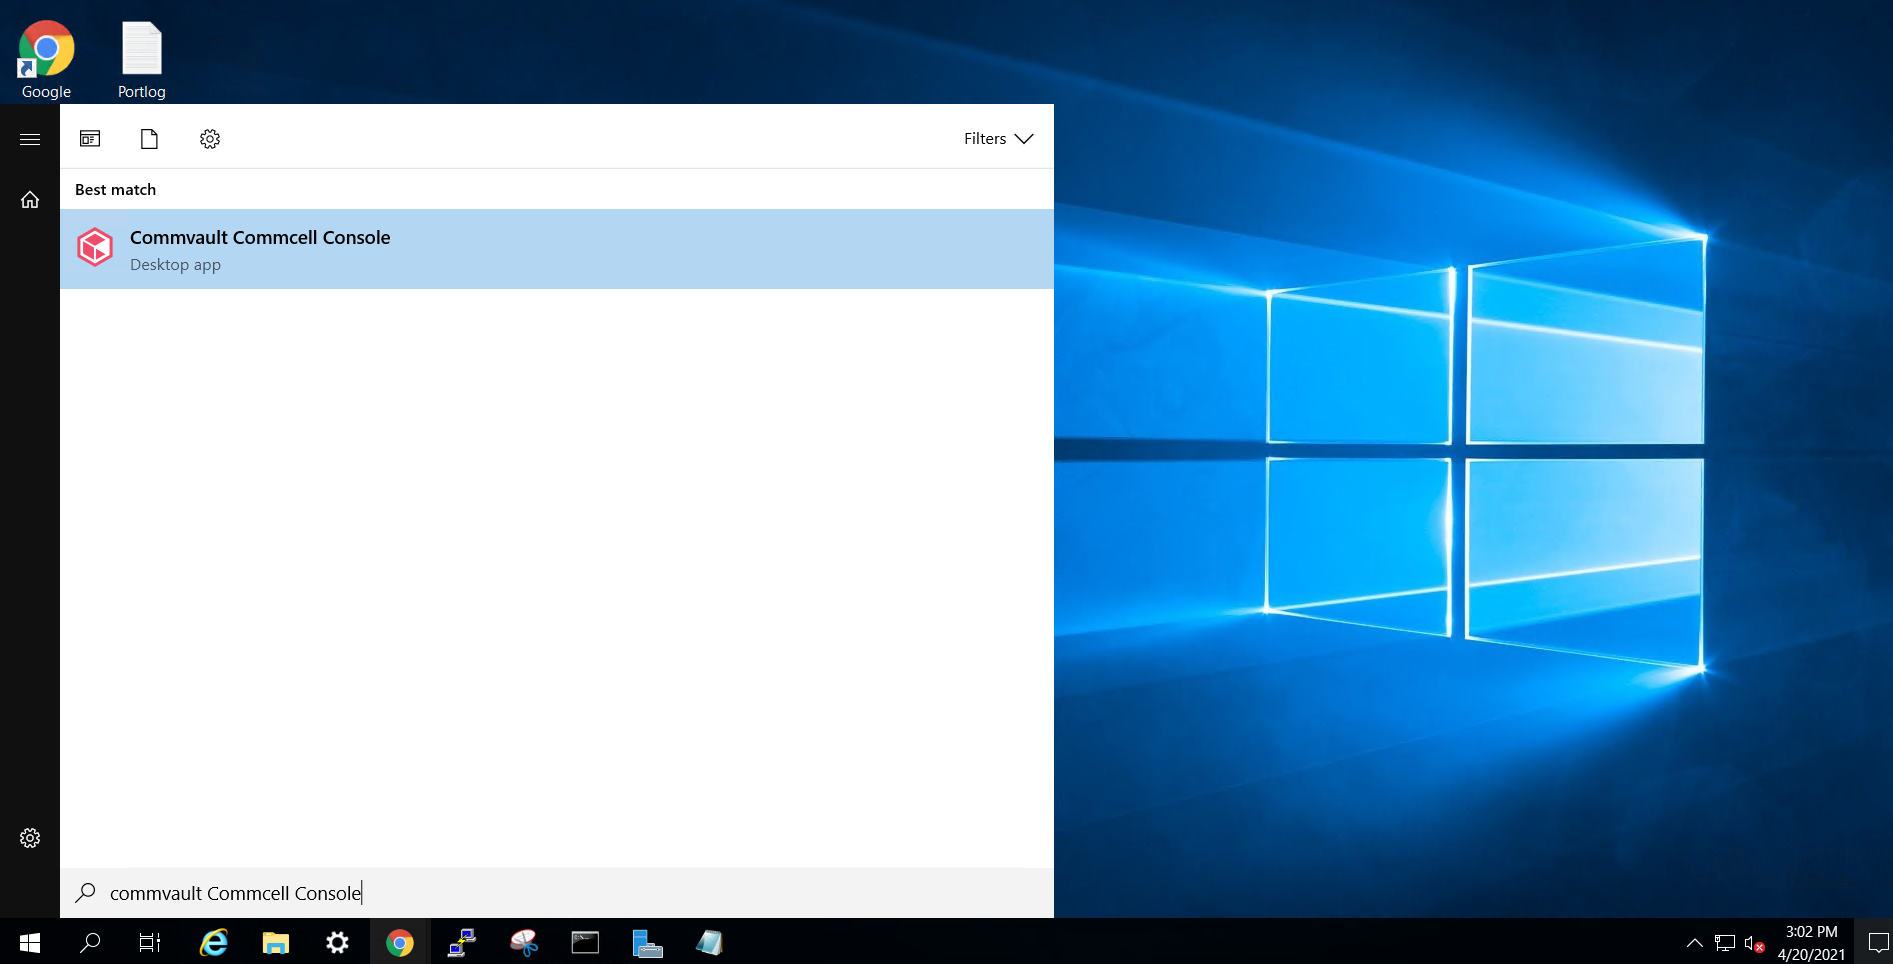This screenshot has width=1893, height=964.
Task: Open Task View from taskbar
Action: click(x=150, y=942)
